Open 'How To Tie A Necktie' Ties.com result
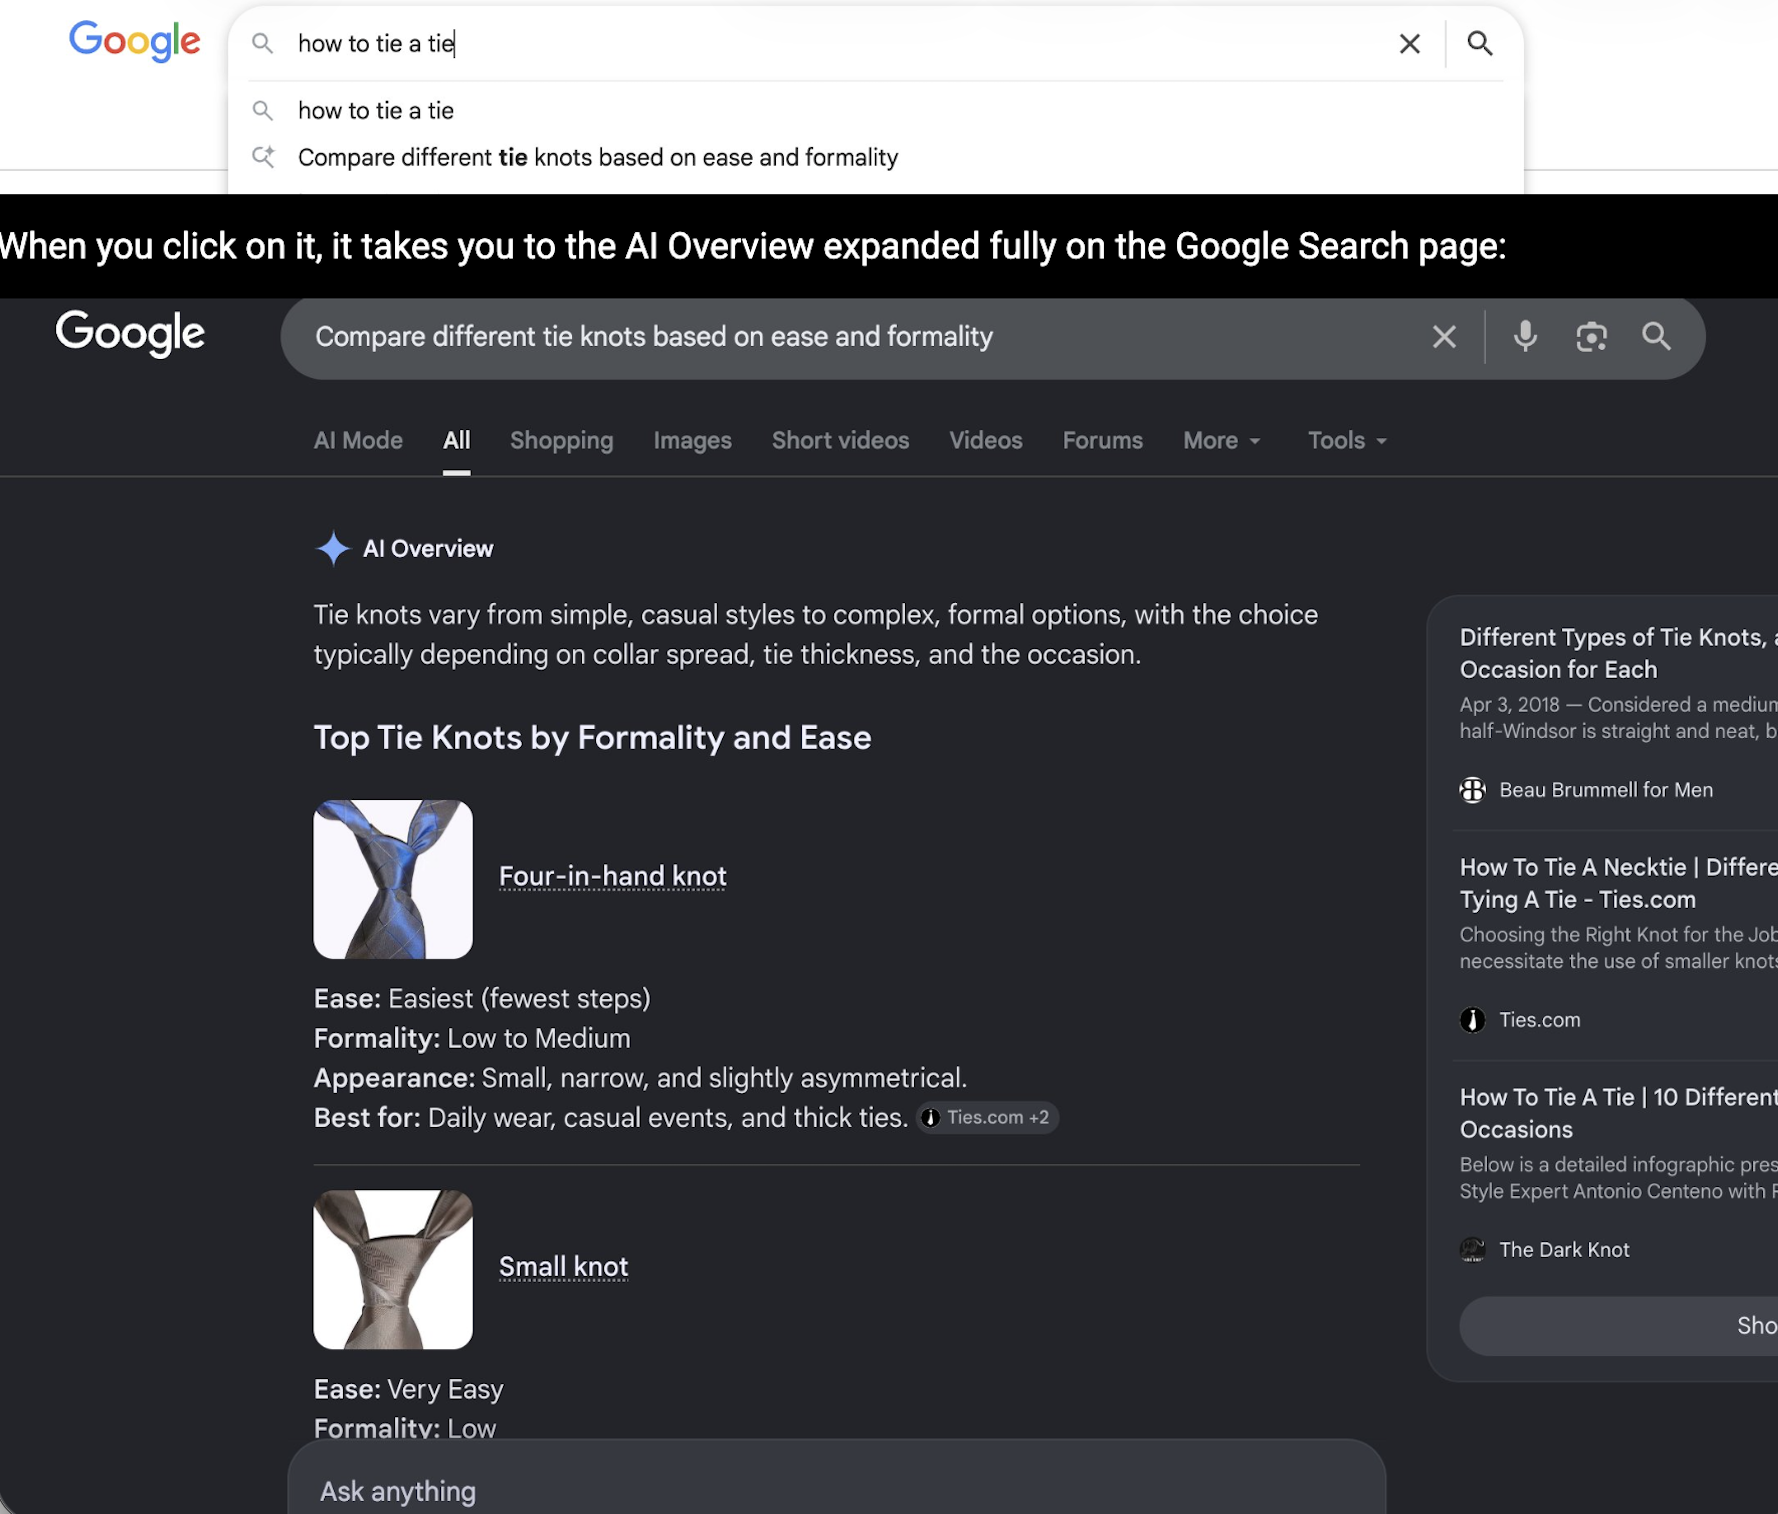The width and height of the screenshot is (1778, 1514). pyautogui.click(x=1618, y=884)
